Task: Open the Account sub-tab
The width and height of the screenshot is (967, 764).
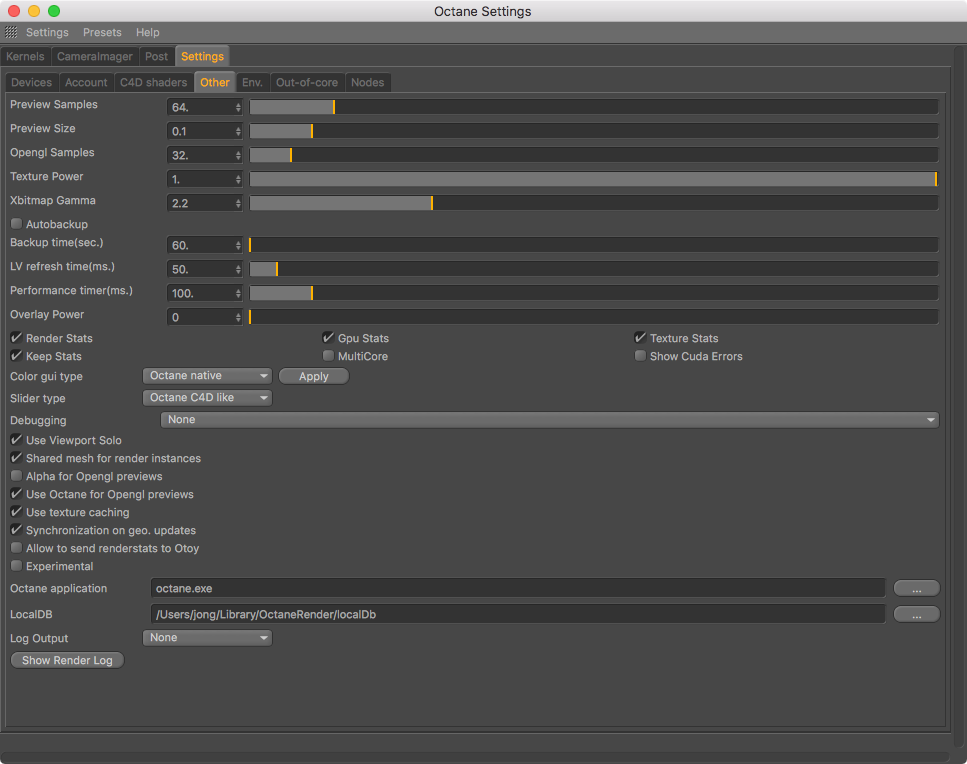Action: [x=86, y=82]
